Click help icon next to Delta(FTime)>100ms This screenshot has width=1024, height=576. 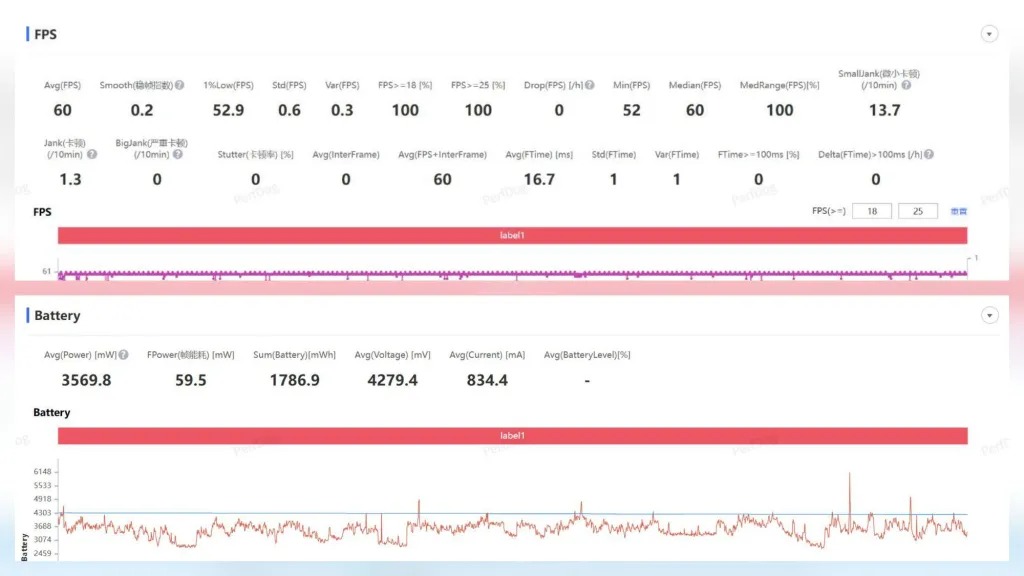pyautogui.click(x=929, y=155)
